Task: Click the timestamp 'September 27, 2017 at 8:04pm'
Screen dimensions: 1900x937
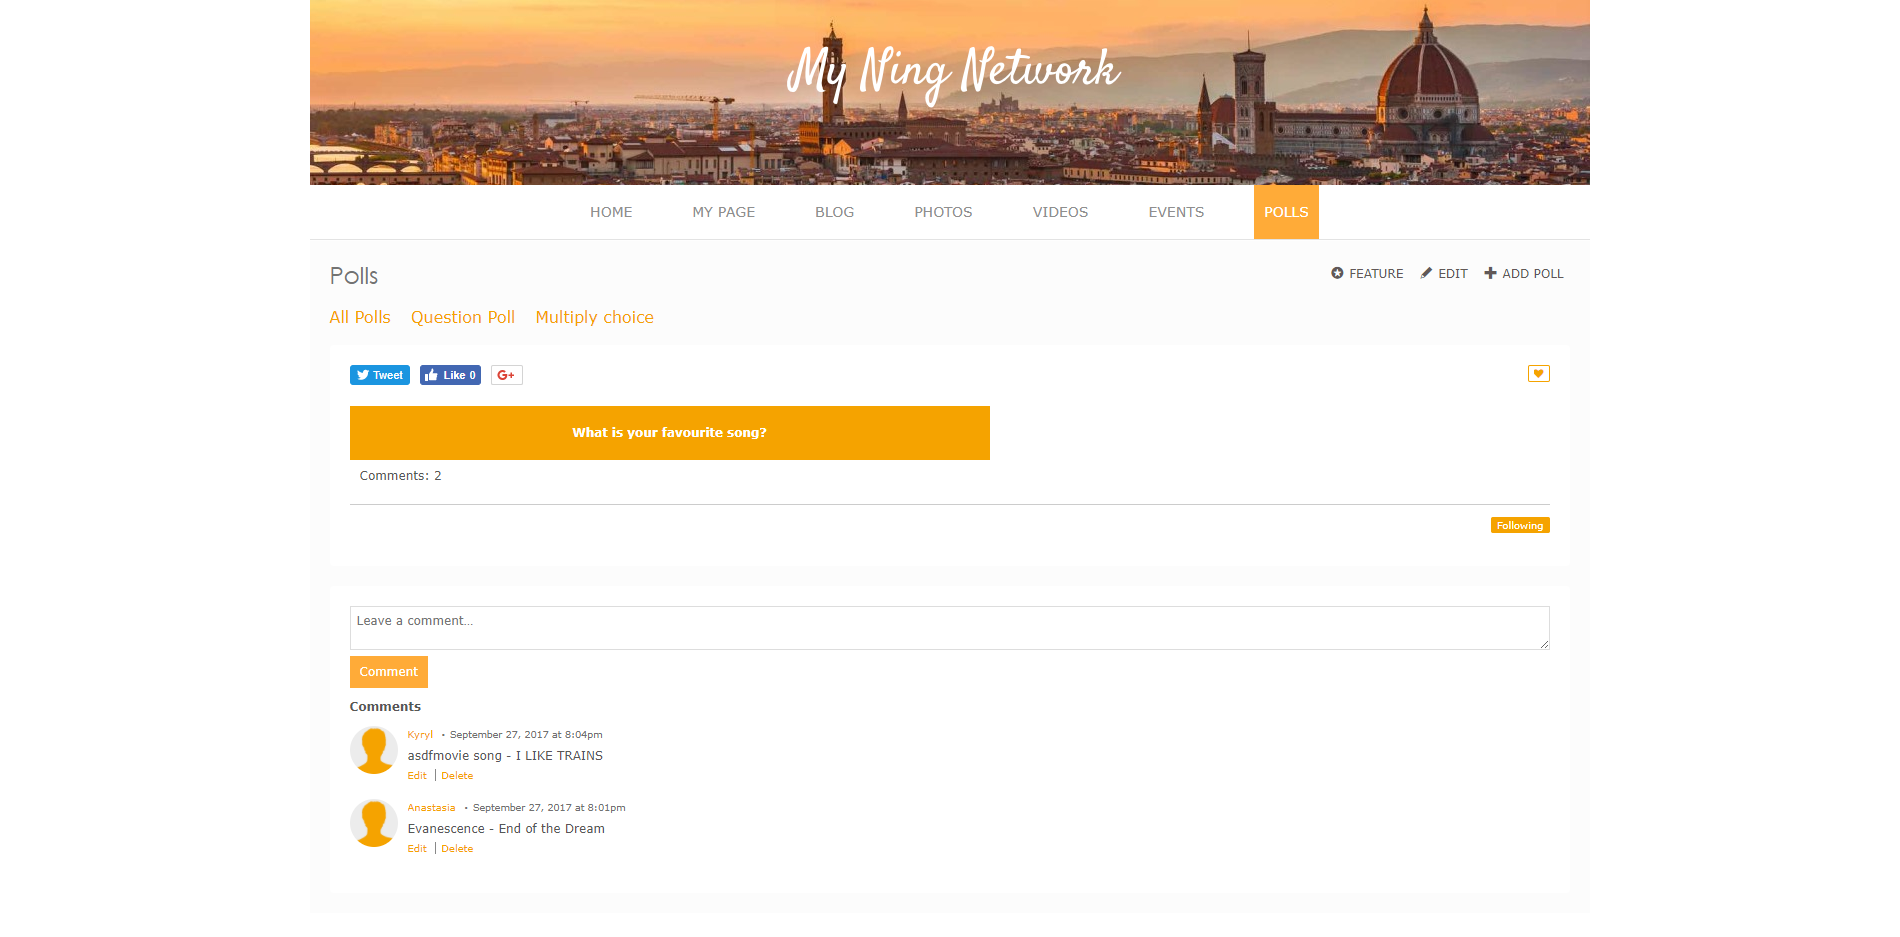Action: (526, 734)
